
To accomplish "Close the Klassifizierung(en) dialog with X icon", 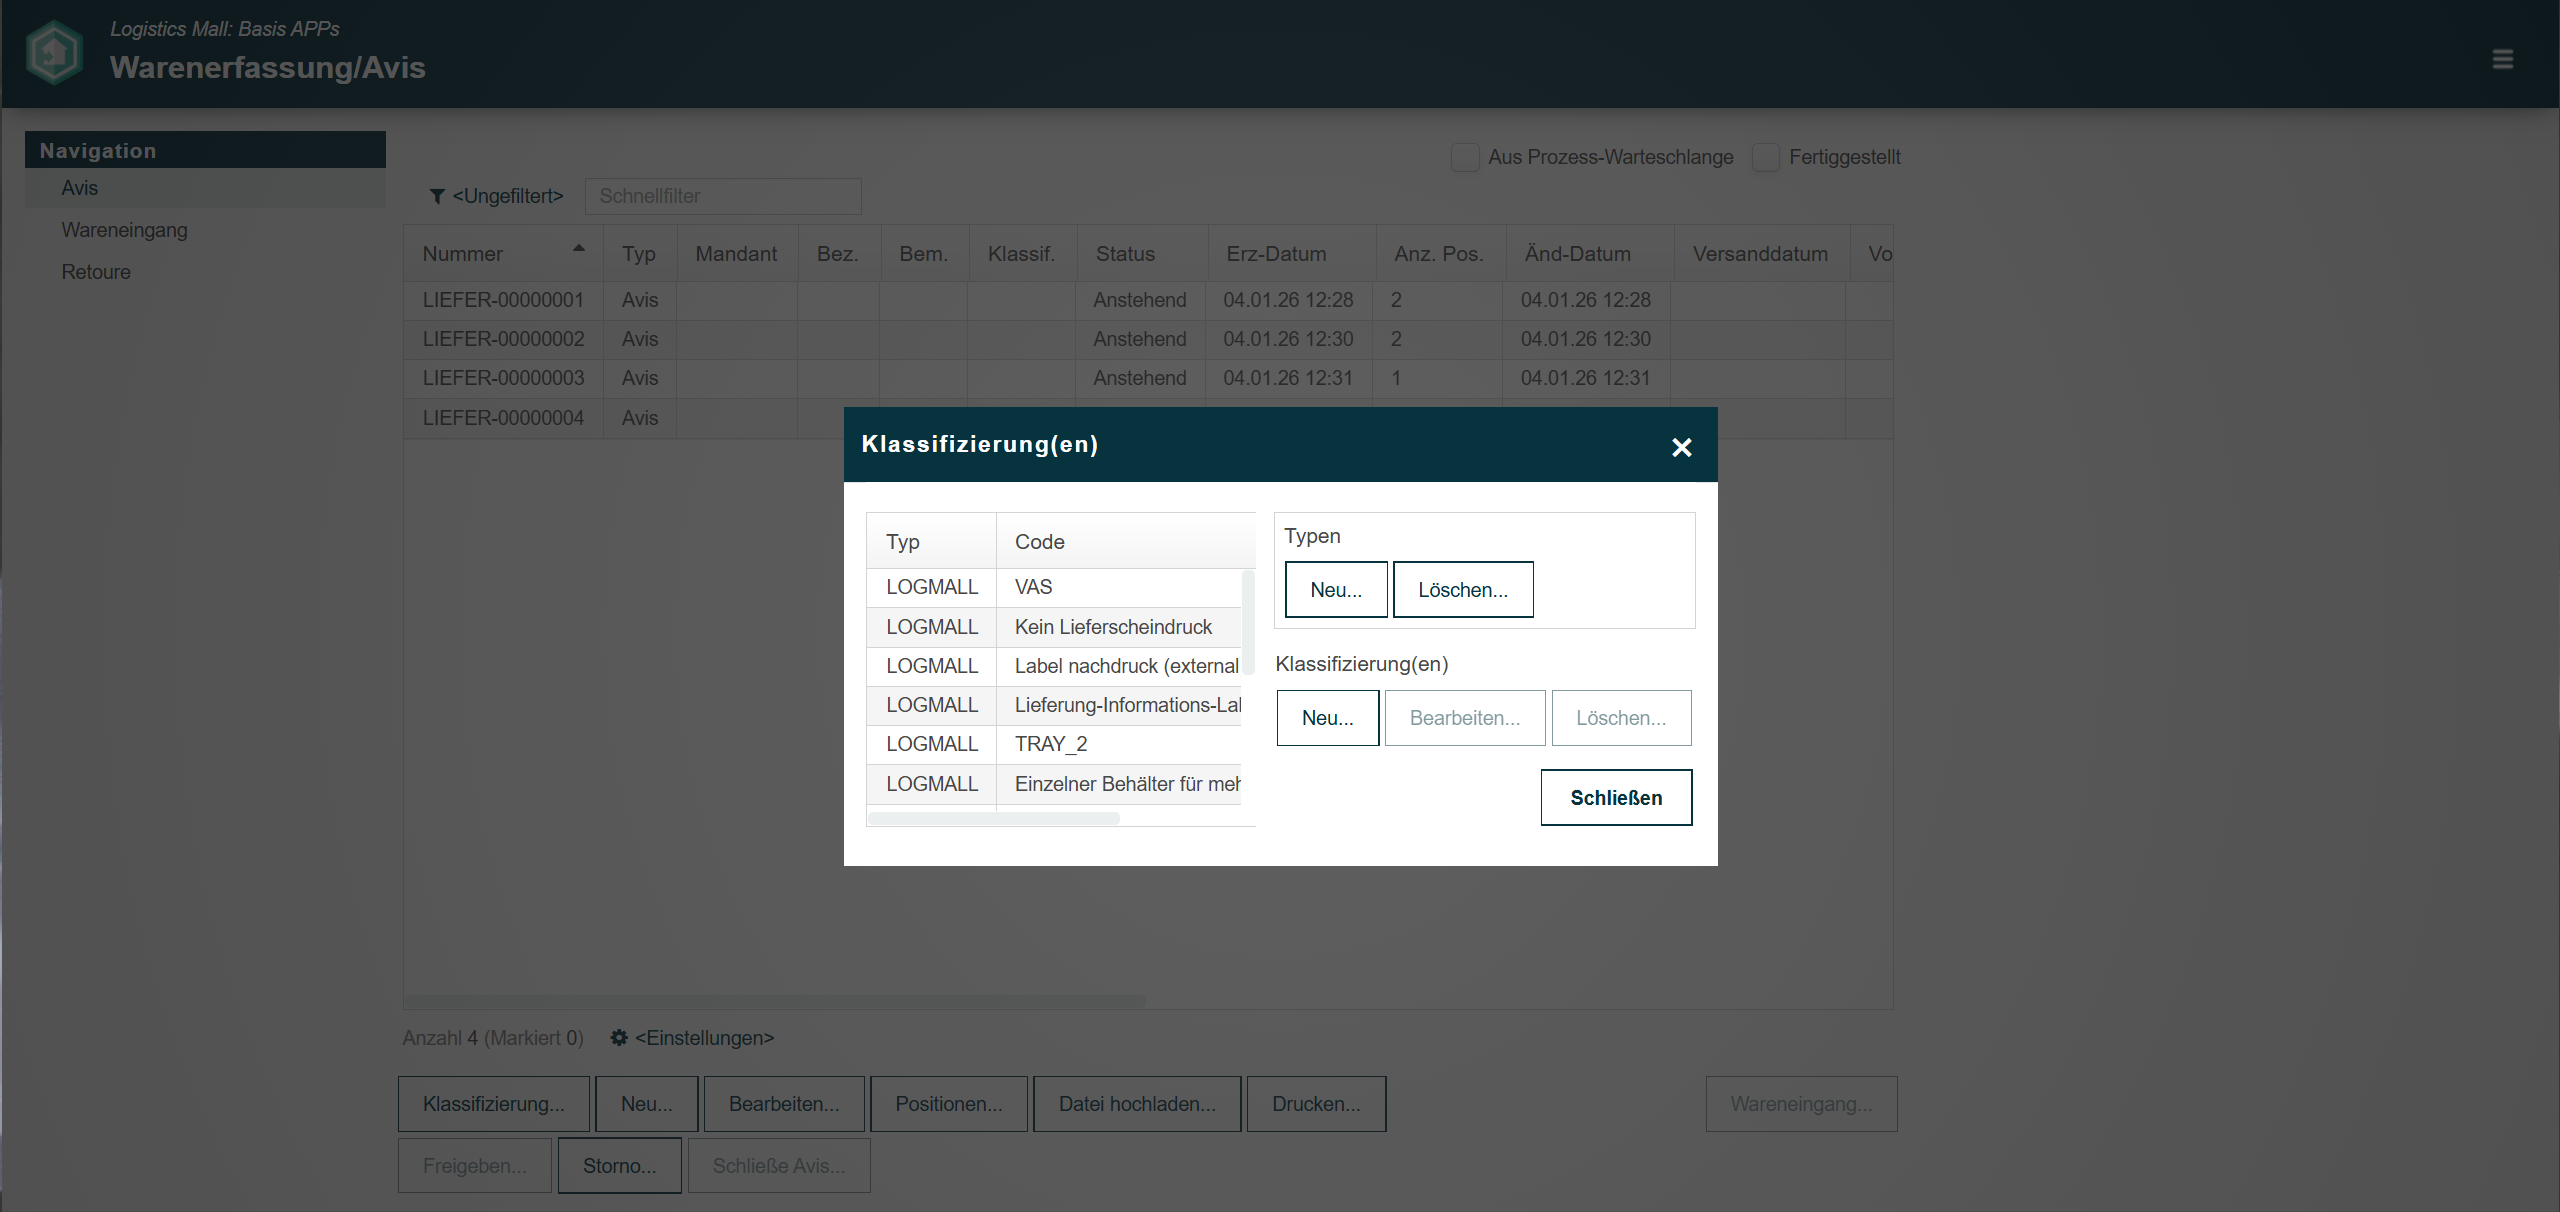I will [x=1681, y=447].
